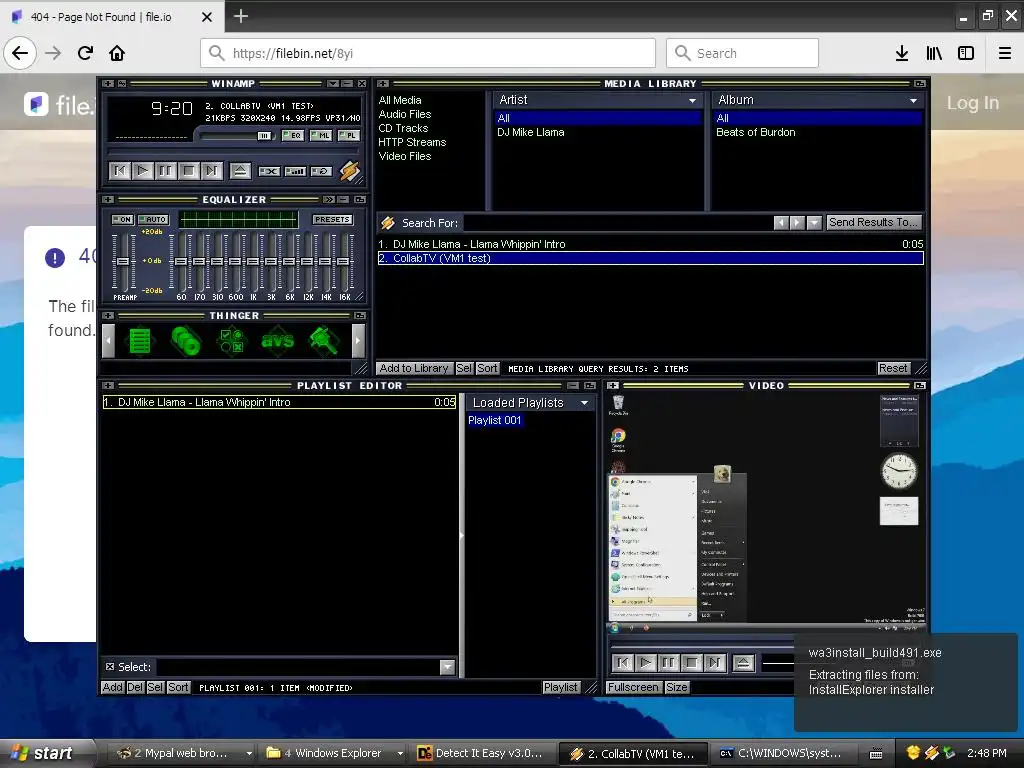
Task: Open the Winamp main window menu dropdown icon
Action: [108, 84]
